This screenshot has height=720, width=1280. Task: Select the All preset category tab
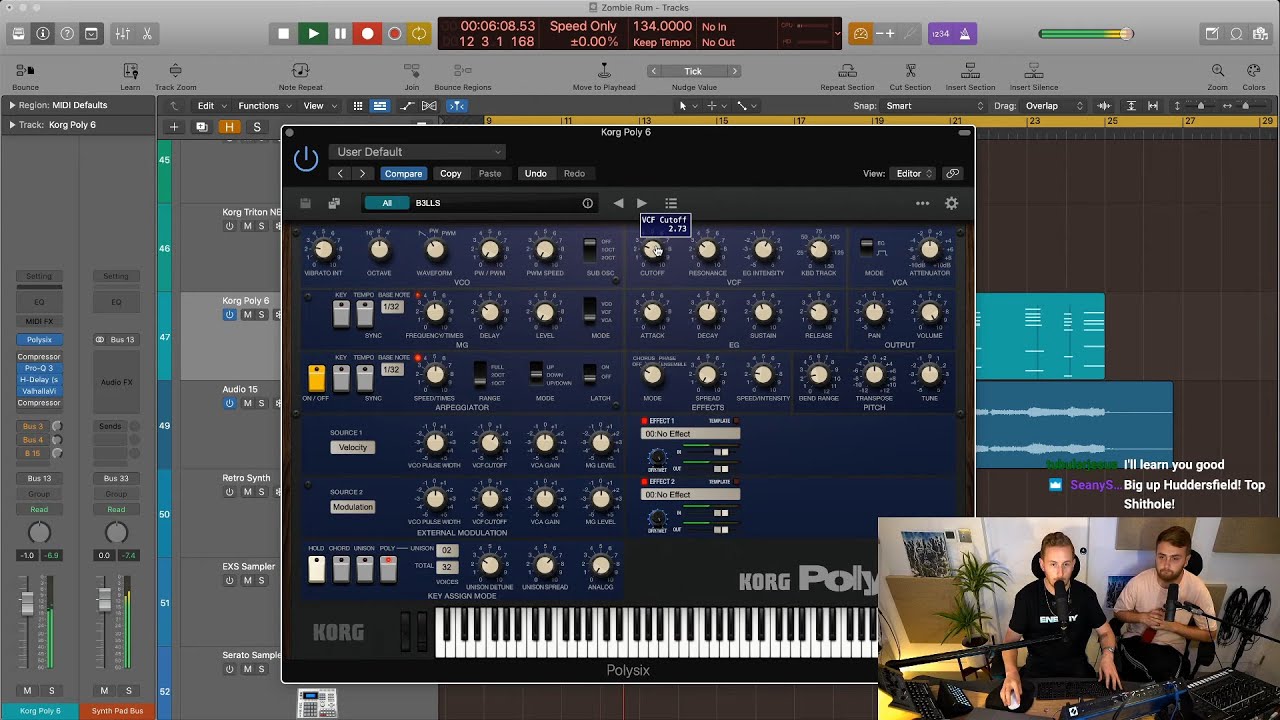387,203
